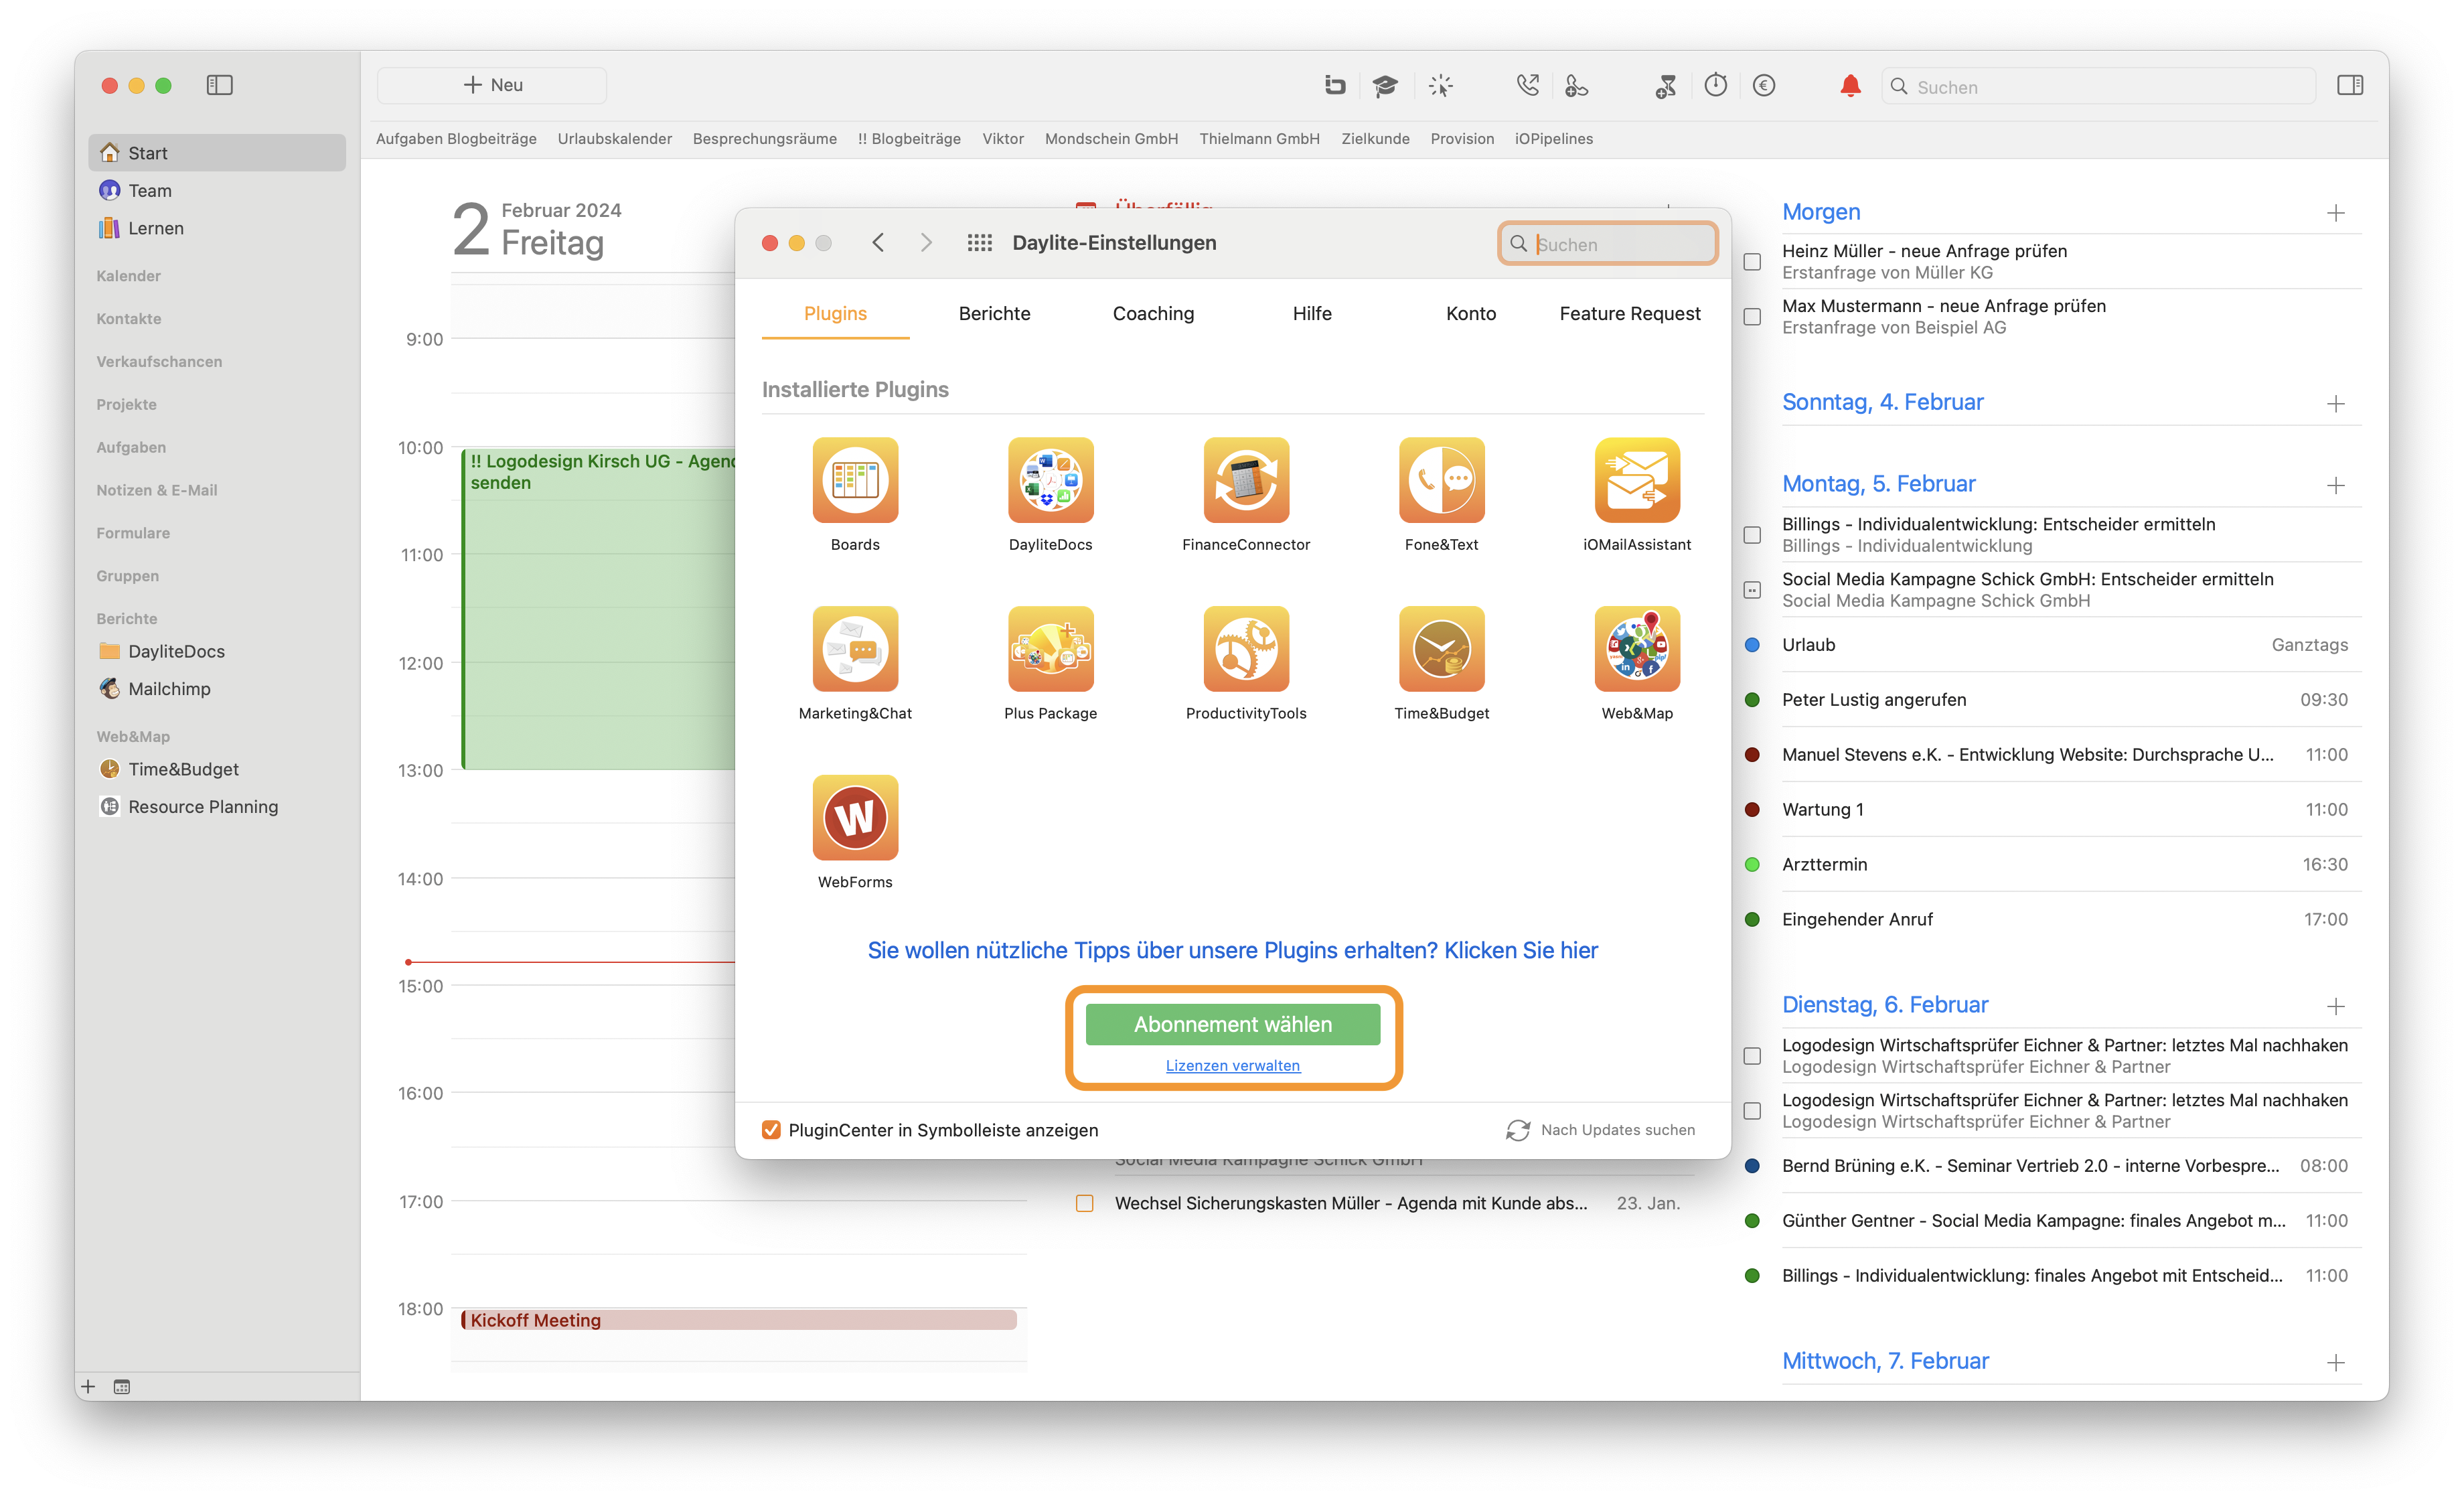
Task: Switch to the Feature Request tab
Action: point(1629,314)
